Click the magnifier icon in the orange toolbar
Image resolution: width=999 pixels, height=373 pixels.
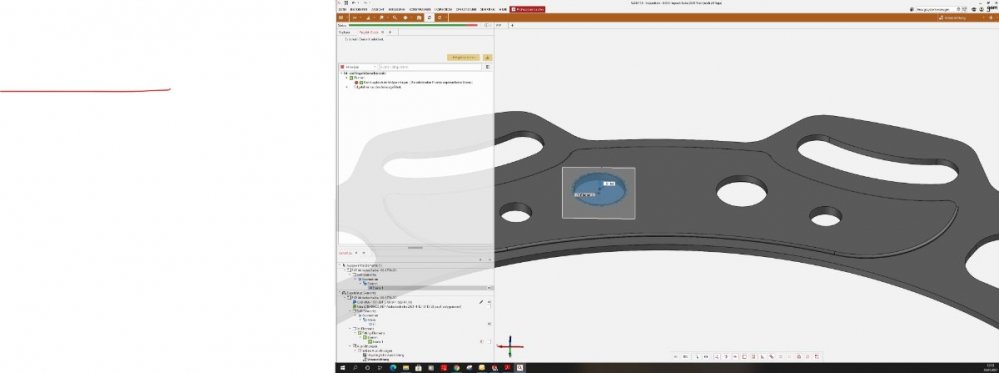click(x=395, y=18)
